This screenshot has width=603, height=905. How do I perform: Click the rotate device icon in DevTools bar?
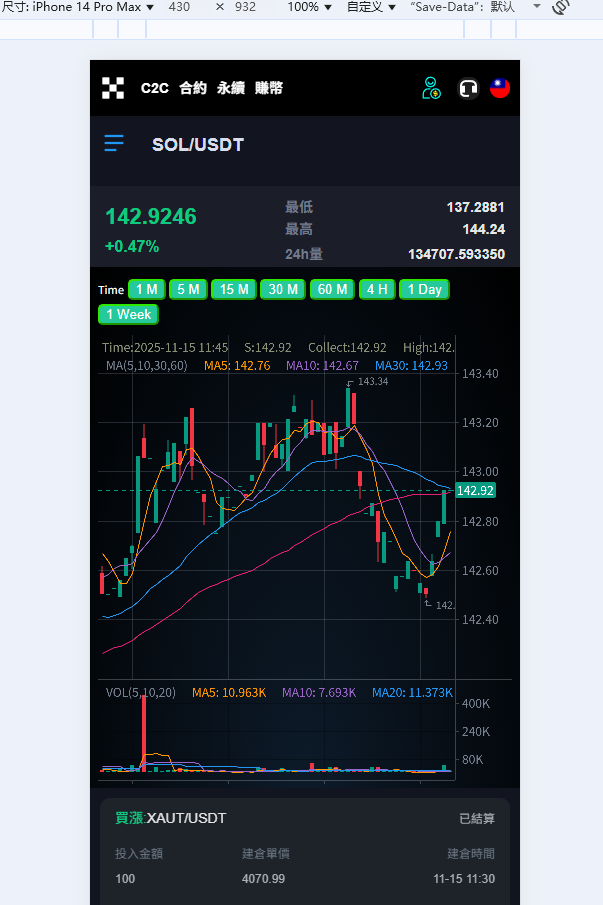coord(561,7)
